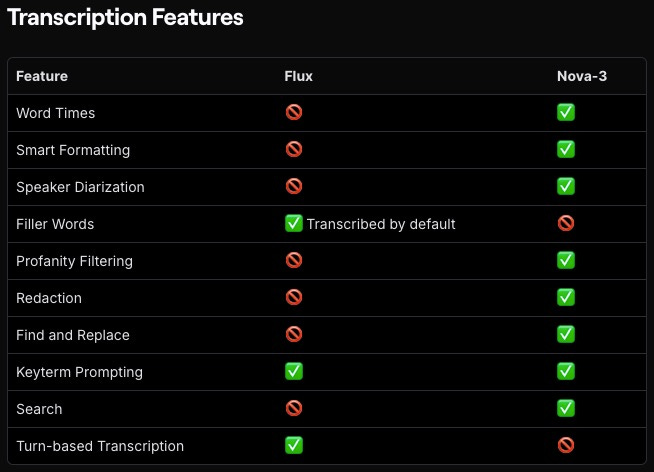Viewport: 654px width, 472px height.
Task: Click the Speaker Diarization feature label
Action: coord(80,187)
